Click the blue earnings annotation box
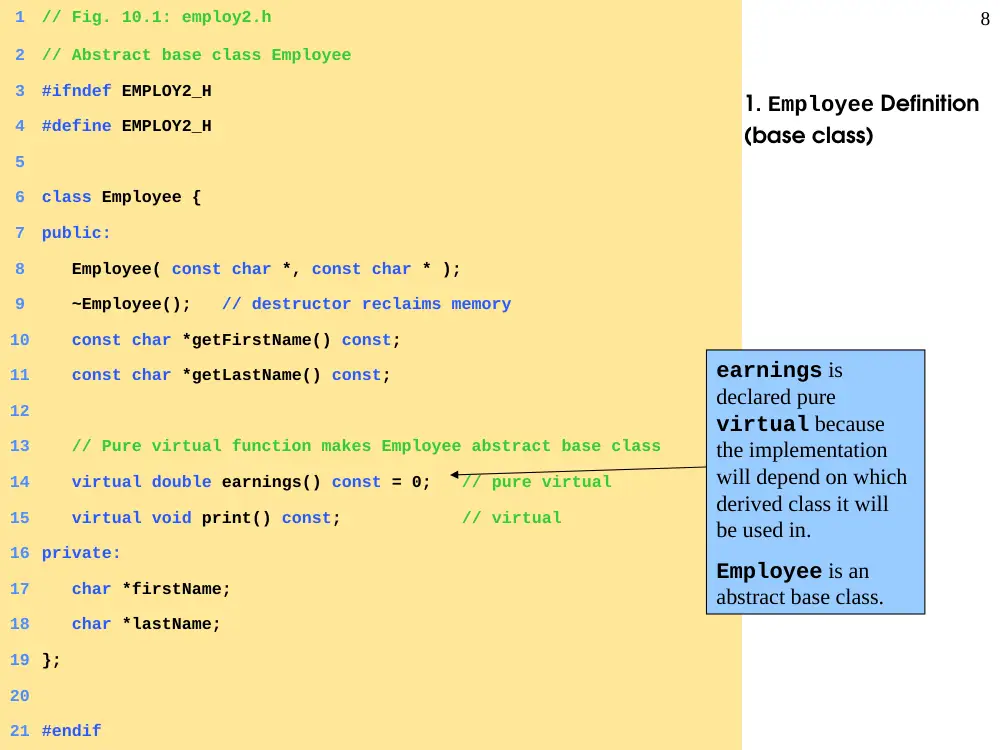The height and width of the screenshot is (750, 1000). click(815, 482)
